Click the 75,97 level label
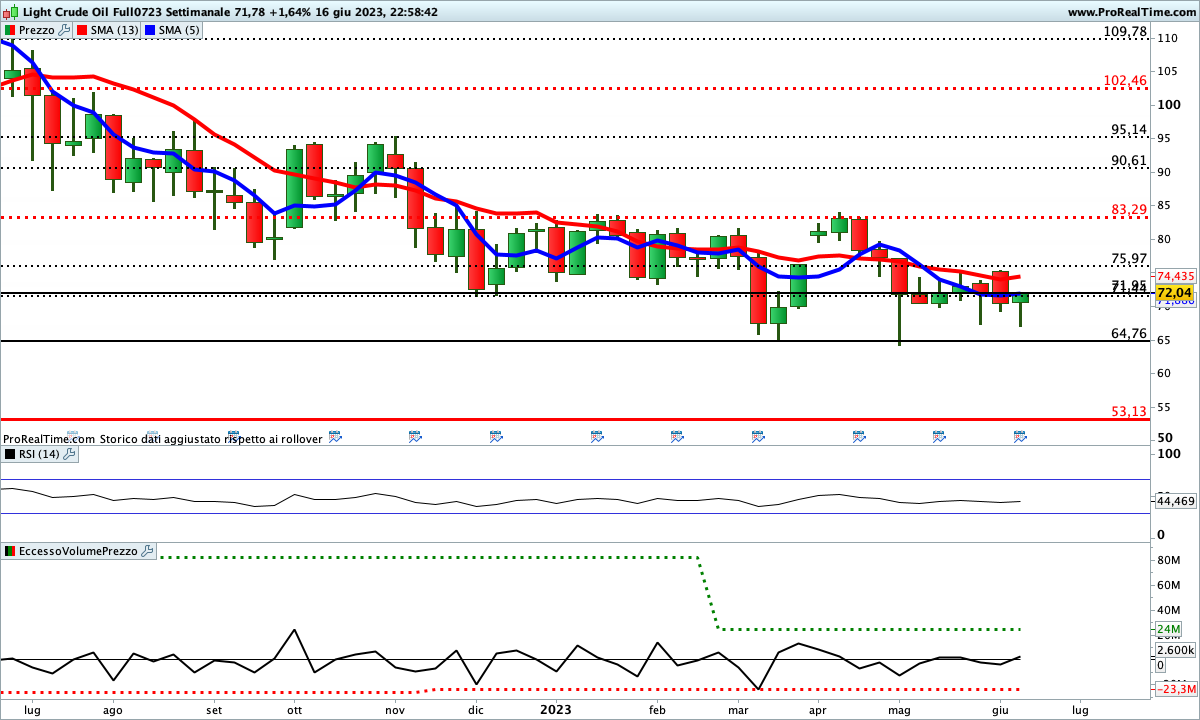The width and height of the screenshot is (1200, 720). (1129, 259)
